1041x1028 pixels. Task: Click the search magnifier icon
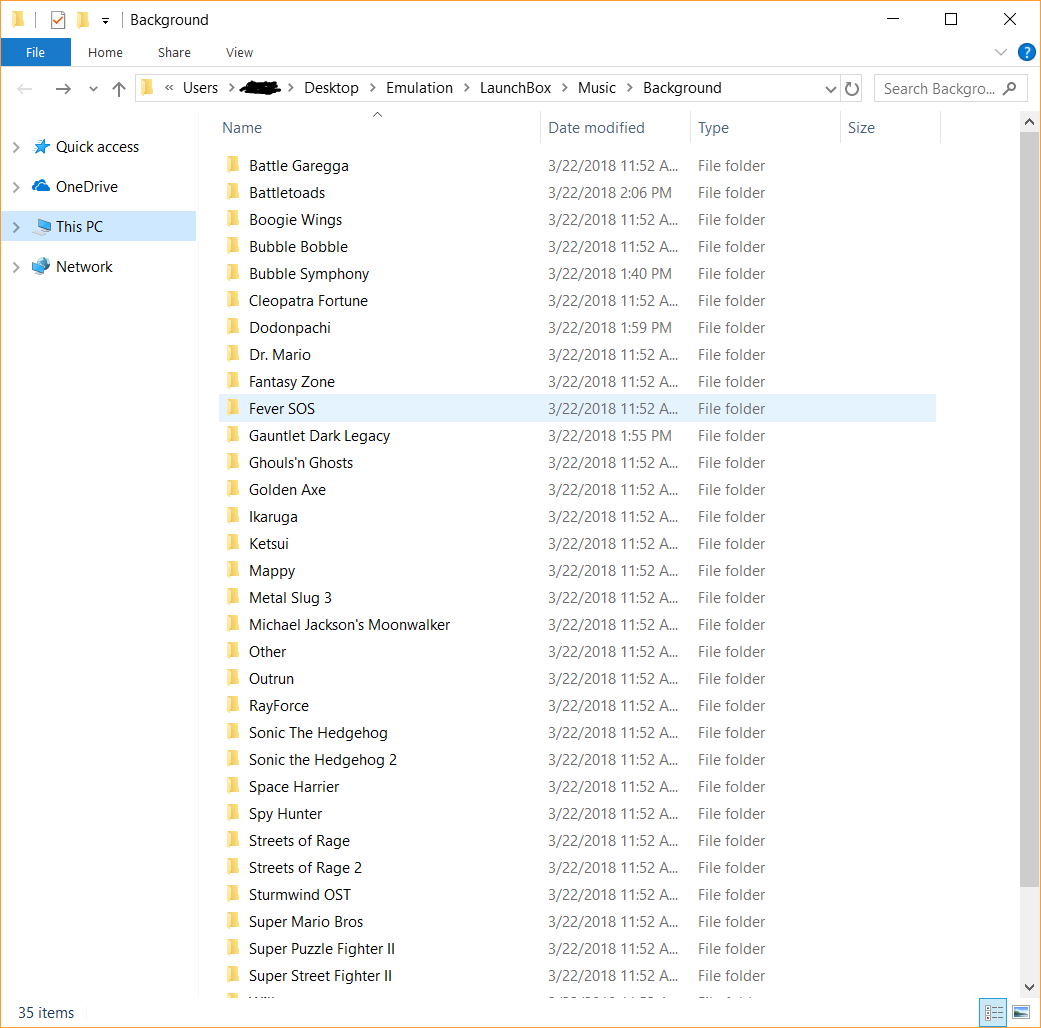1010,88
